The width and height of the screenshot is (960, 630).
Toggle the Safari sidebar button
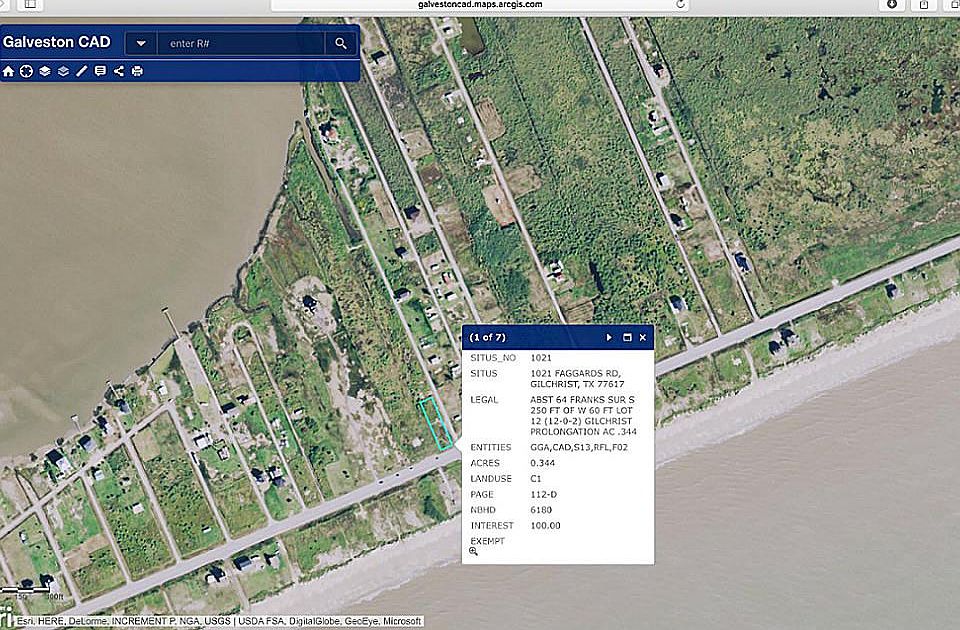(30, 4)
